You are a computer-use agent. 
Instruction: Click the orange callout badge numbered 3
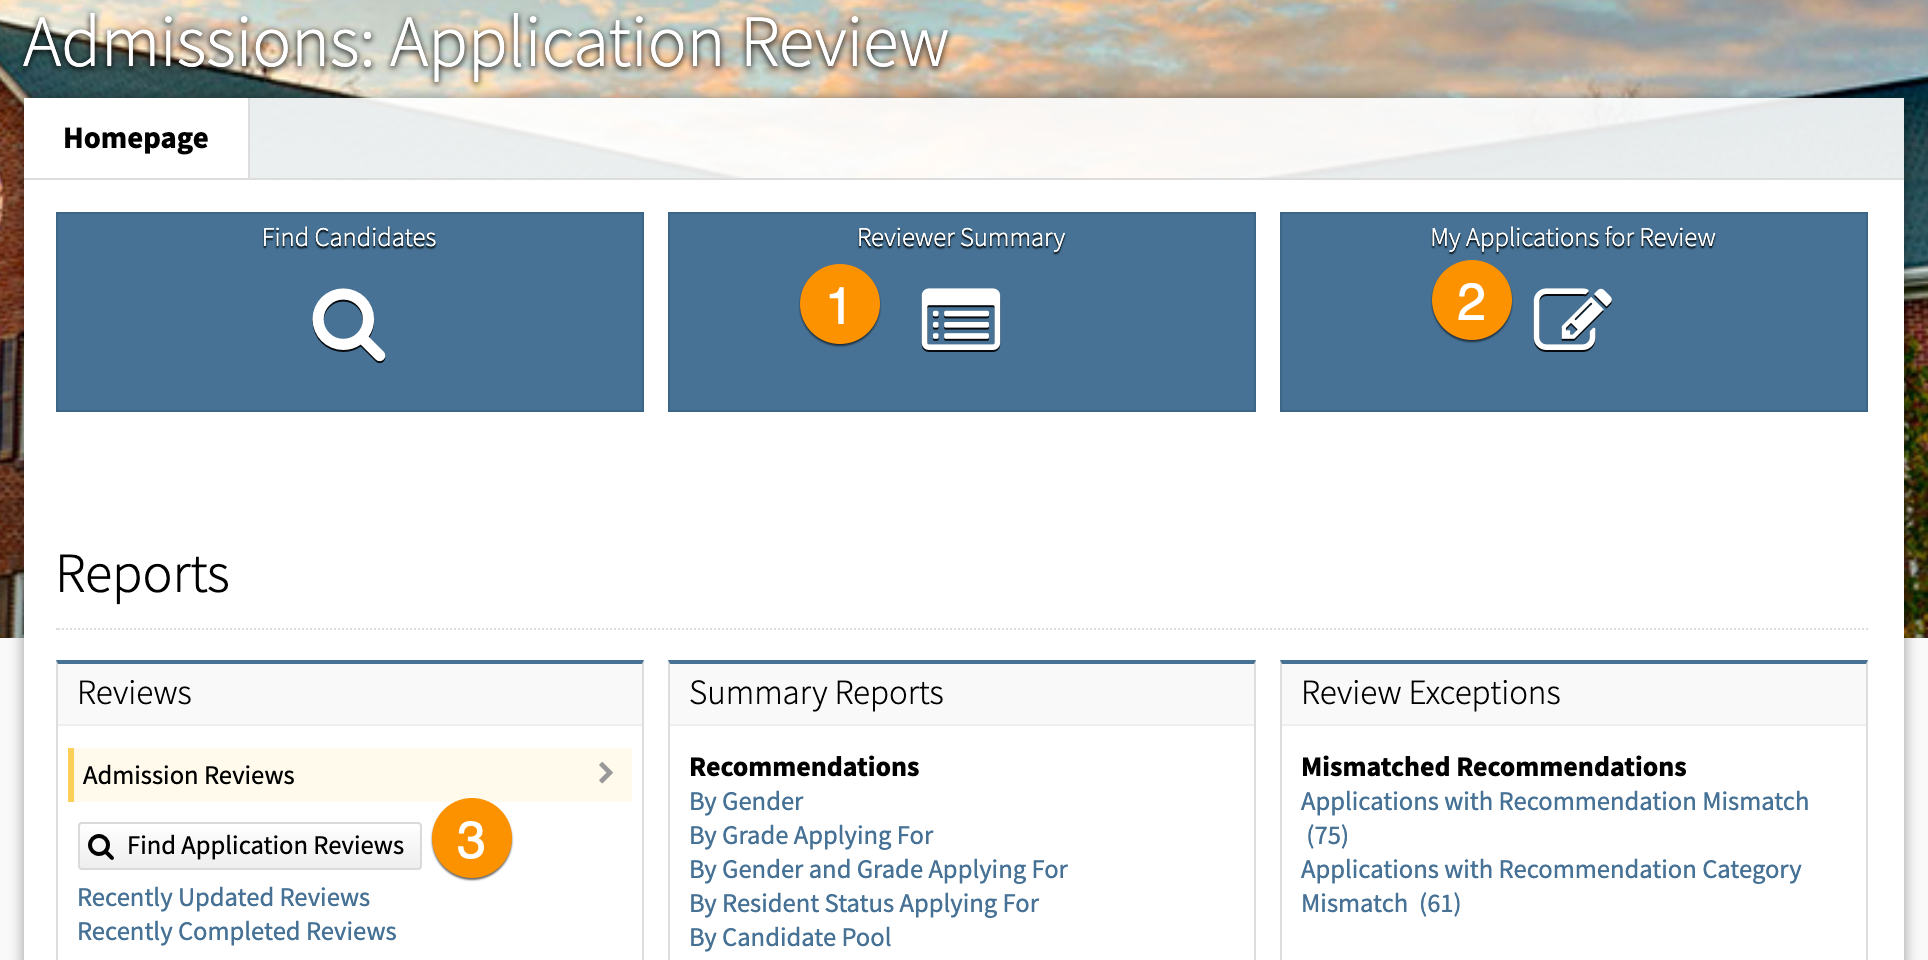[471, 840]
